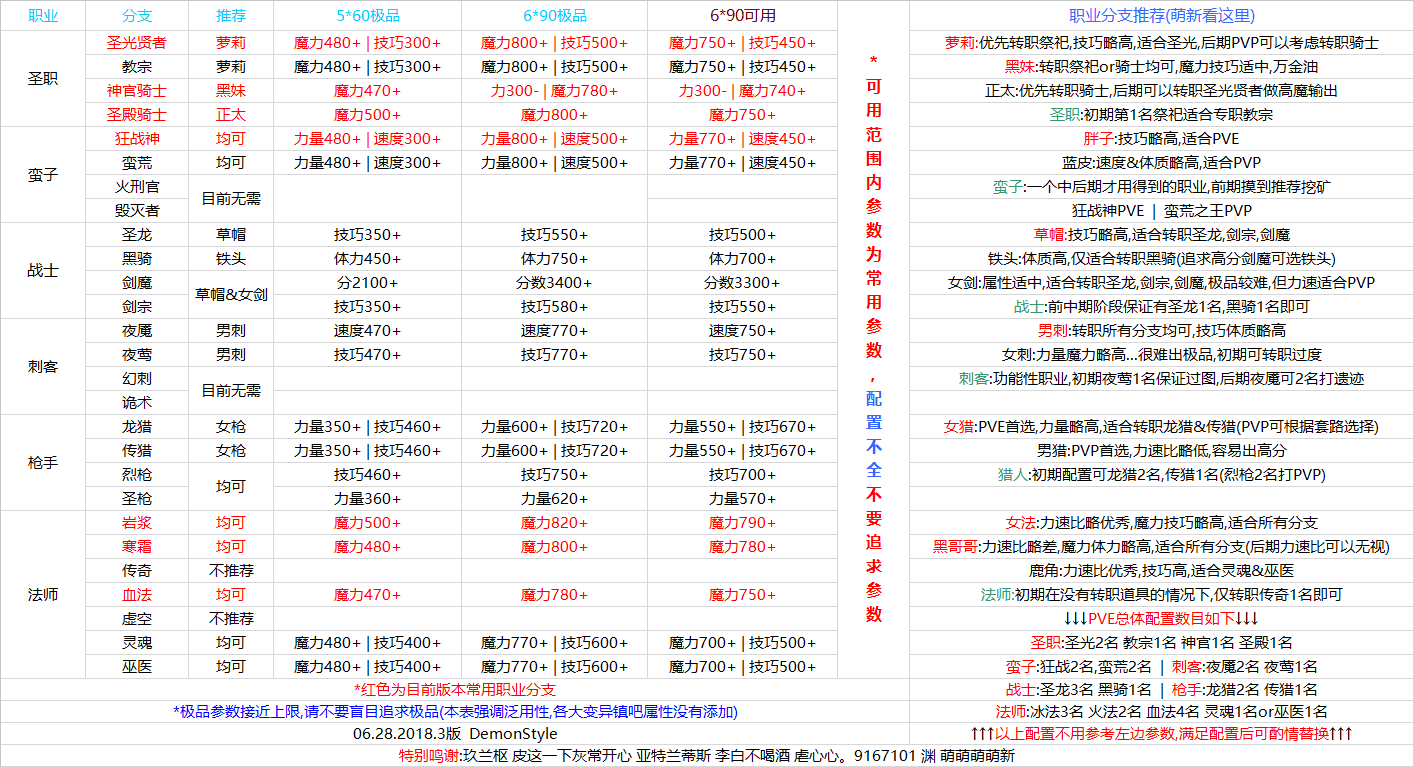This screenshot has width=1414, height=767.
Task: Click the 神官骑士 branch cell
Action: pos(137,91)
